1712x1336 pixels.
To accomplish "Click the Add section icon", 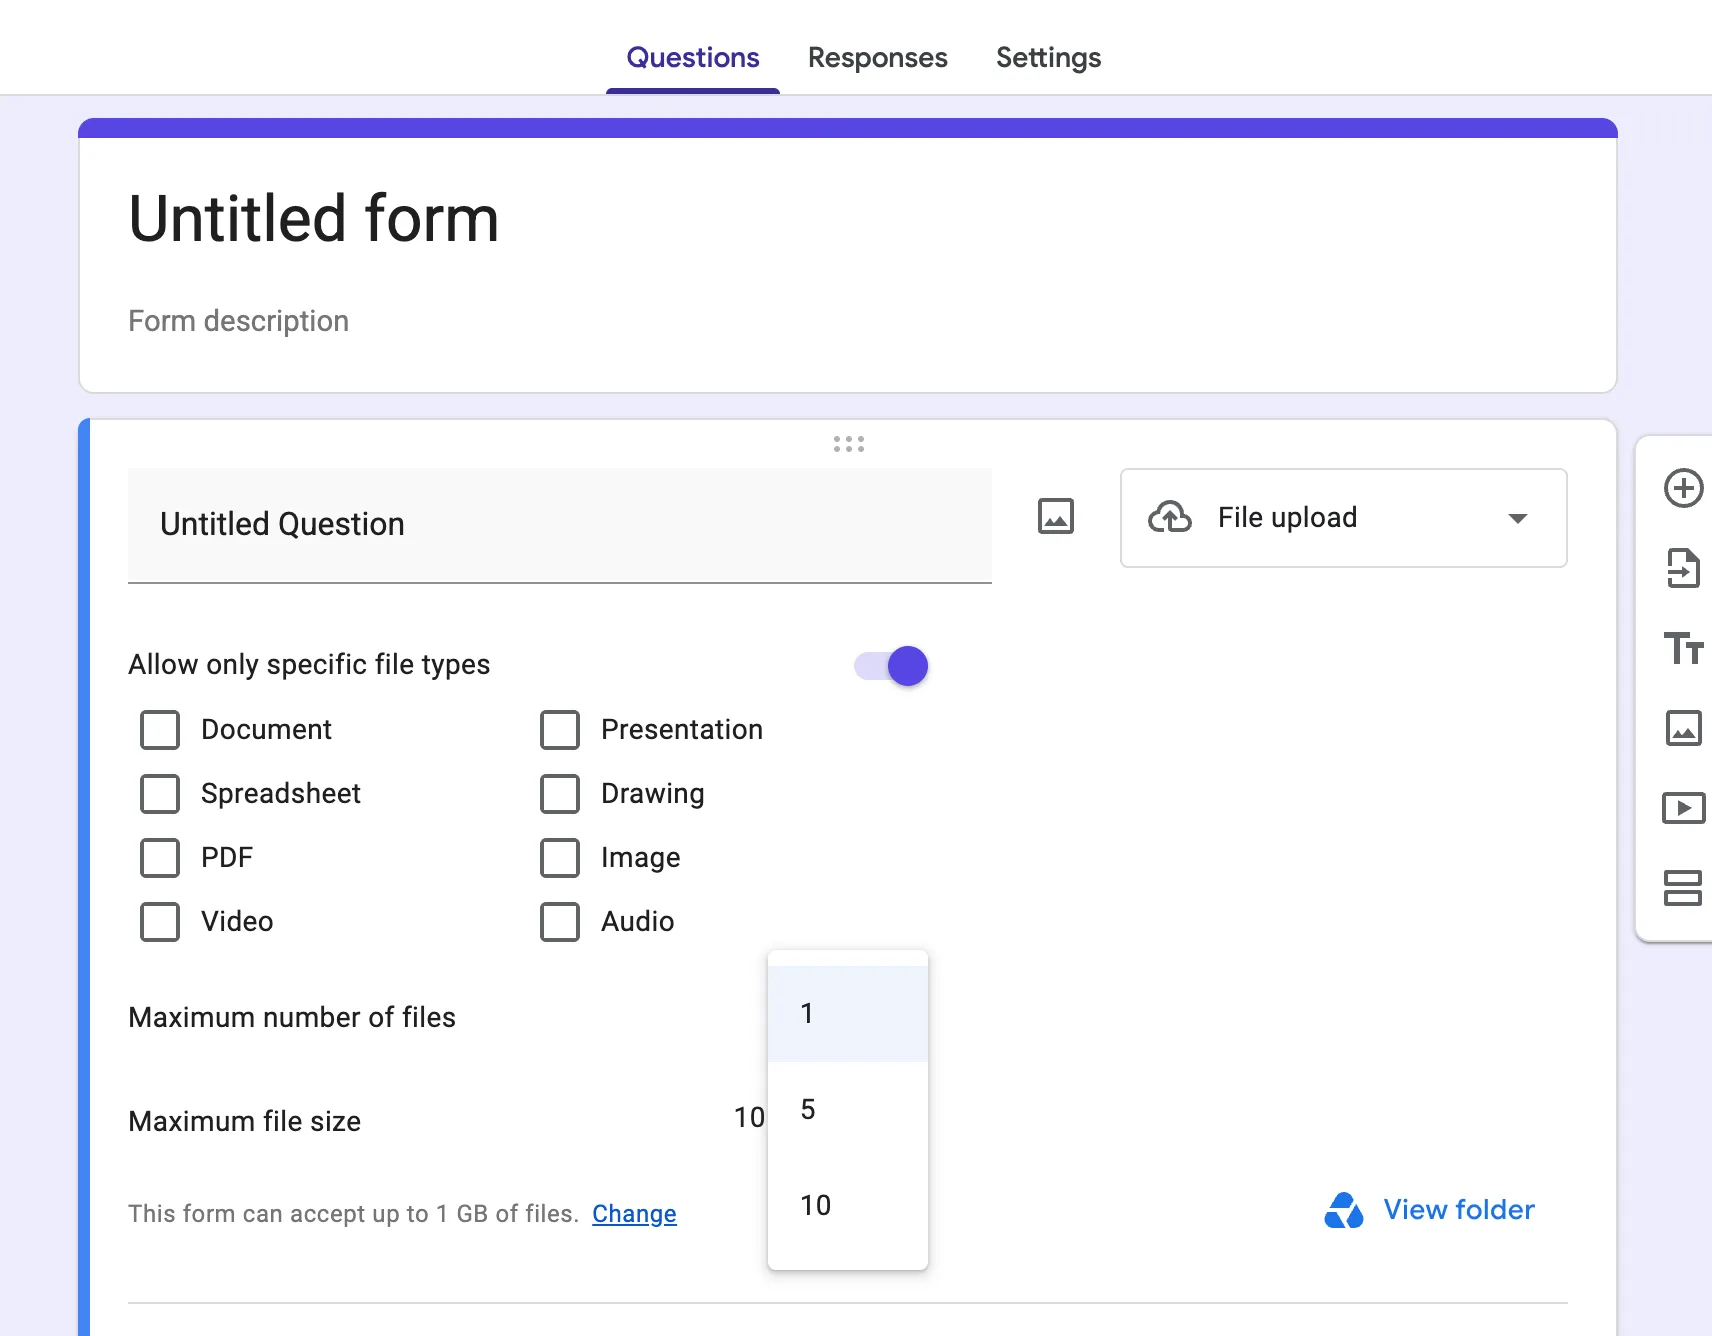I will click(x=1683, y=888).
